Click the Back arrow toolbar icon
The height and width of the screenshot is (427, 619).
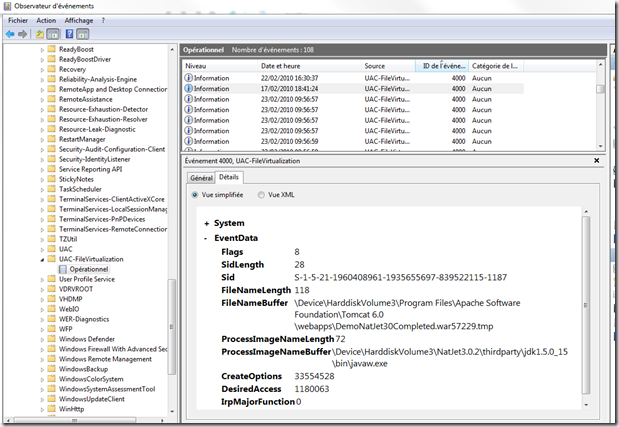[x=10, y=34]
